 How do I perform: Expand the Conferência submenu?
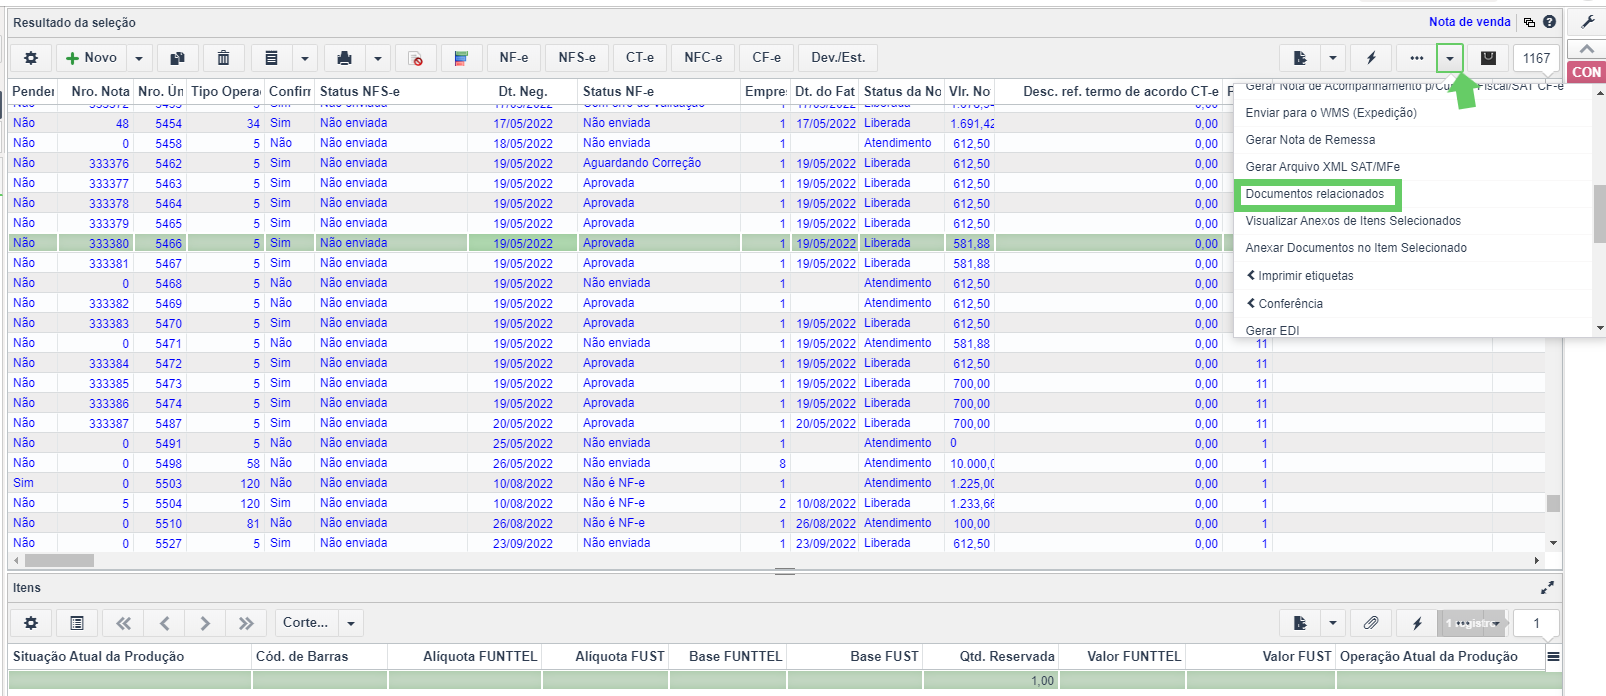pos(1284,304)
